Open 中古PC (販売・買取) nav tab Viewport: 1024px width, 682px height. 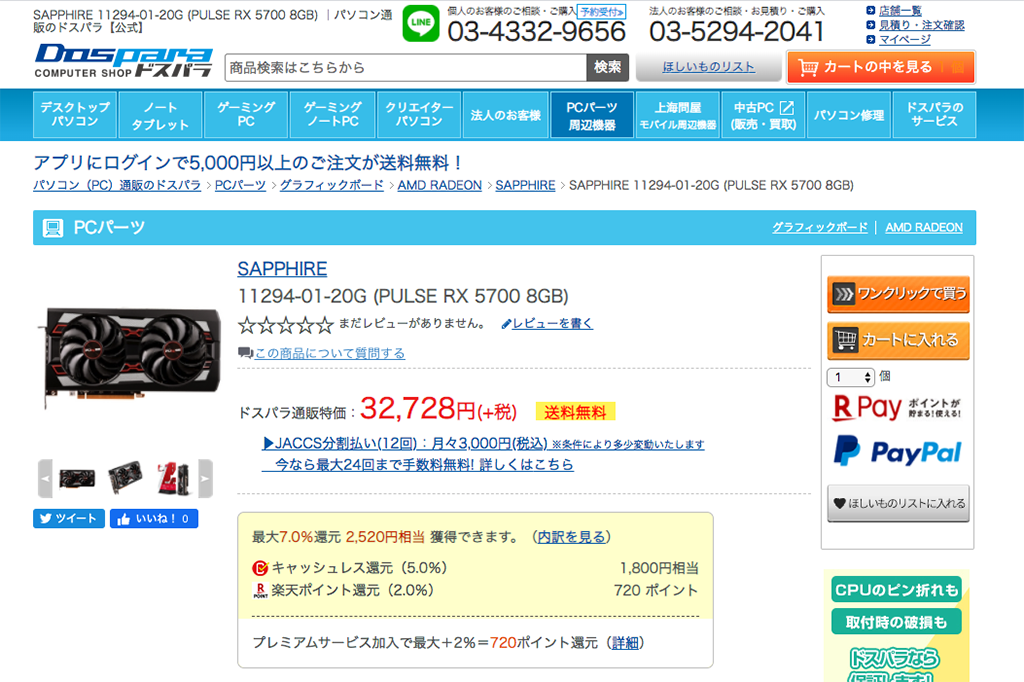[x=763, y=115]
